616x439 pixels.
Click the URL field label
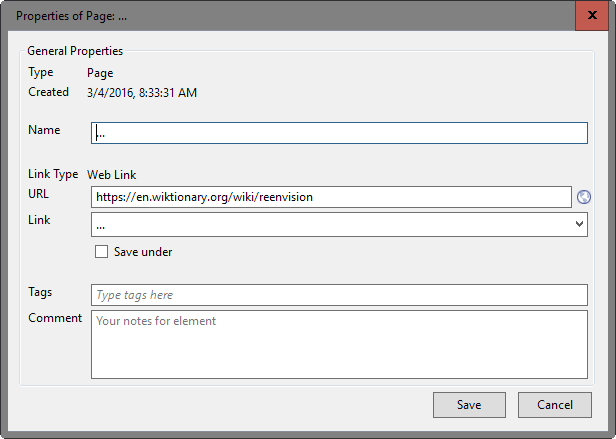coord(39,193)
